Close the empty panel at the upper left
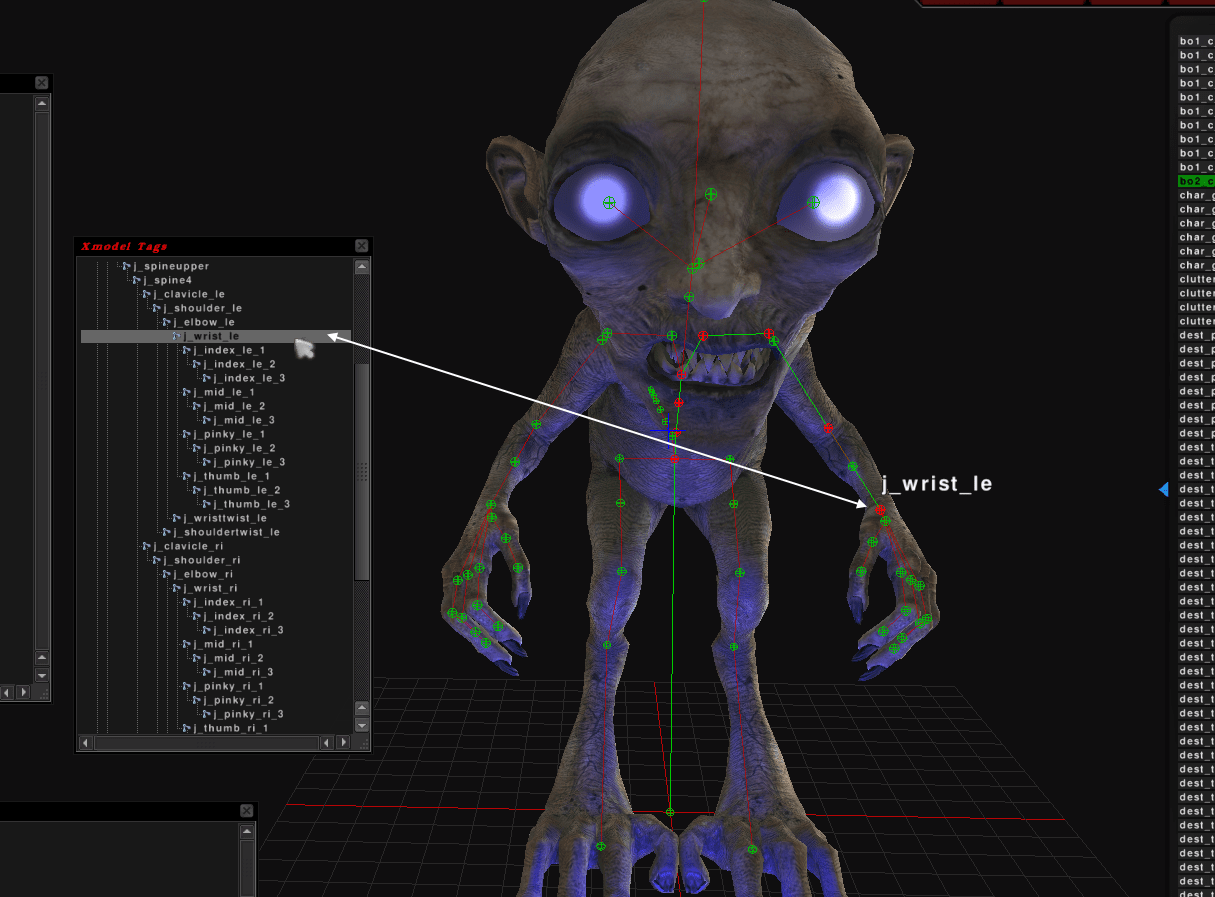The height and width of the screenshot is (897, 1215). pyautogui.click(x=41, y=83)
